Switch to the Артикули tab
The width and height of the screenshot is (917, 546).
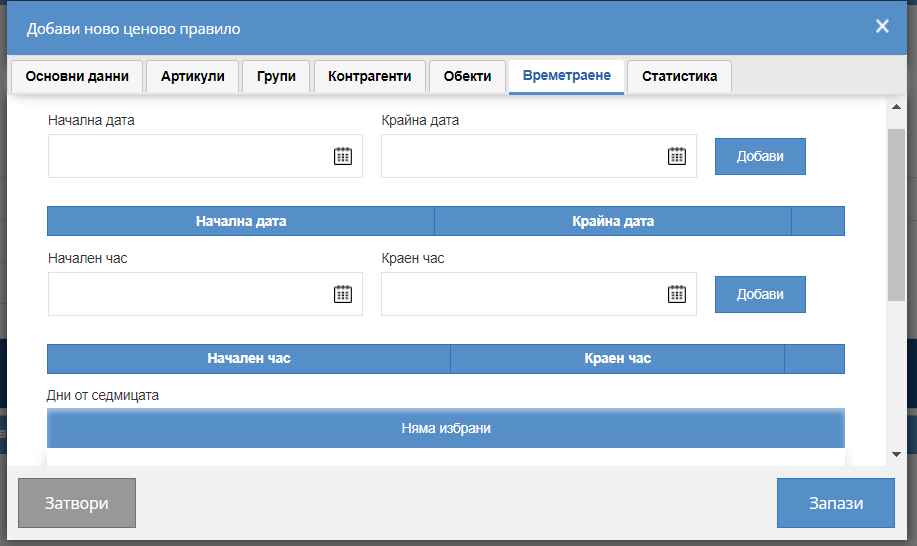point(192,76)
